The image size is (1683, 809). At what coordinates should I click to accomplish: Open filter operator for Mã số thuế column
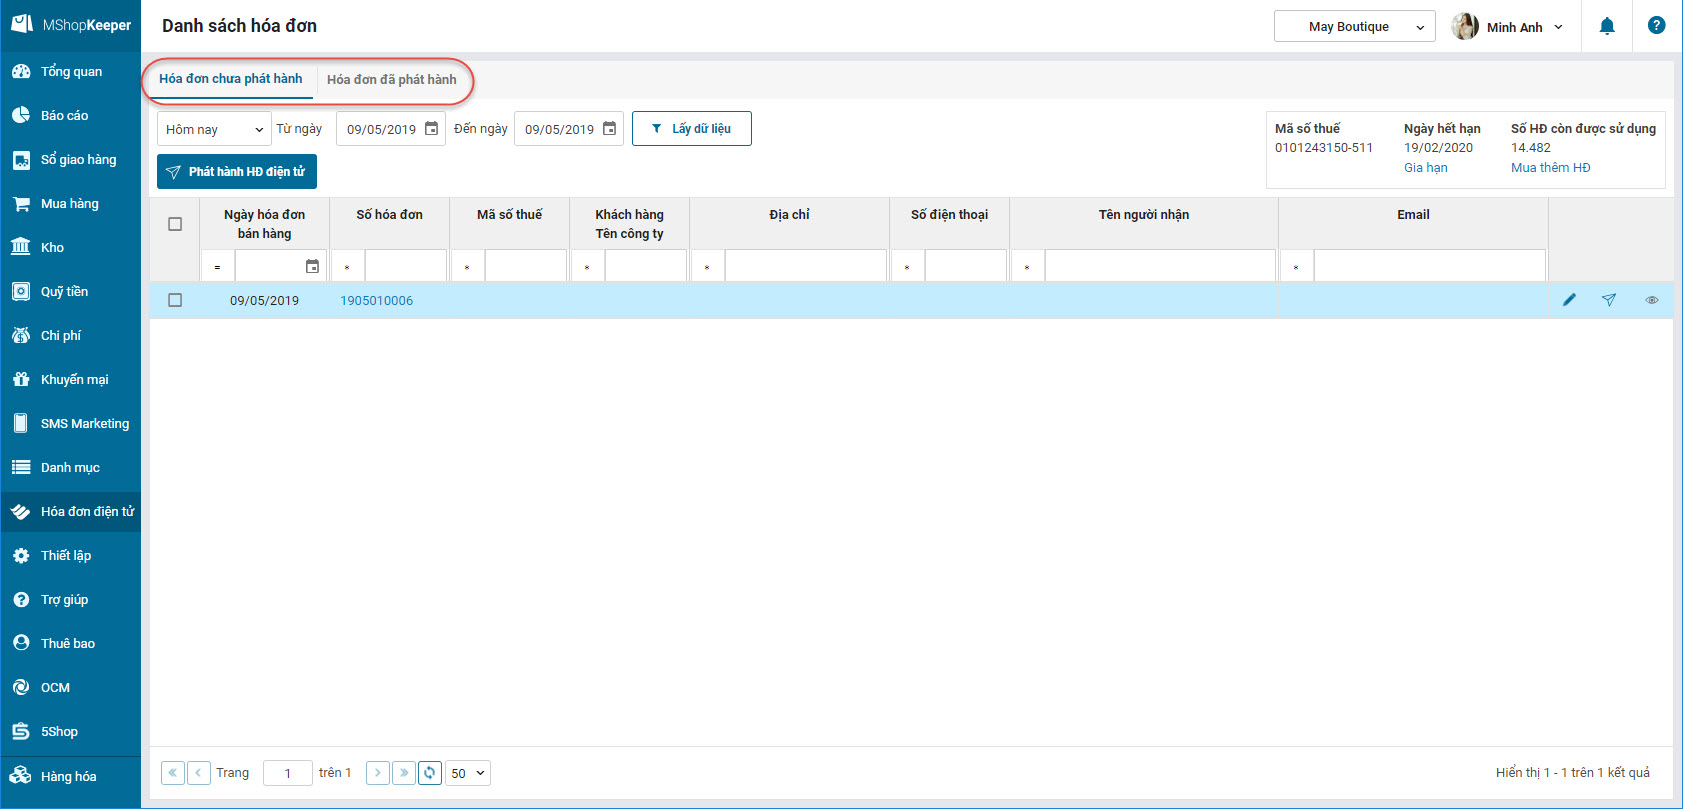(467, 267)
